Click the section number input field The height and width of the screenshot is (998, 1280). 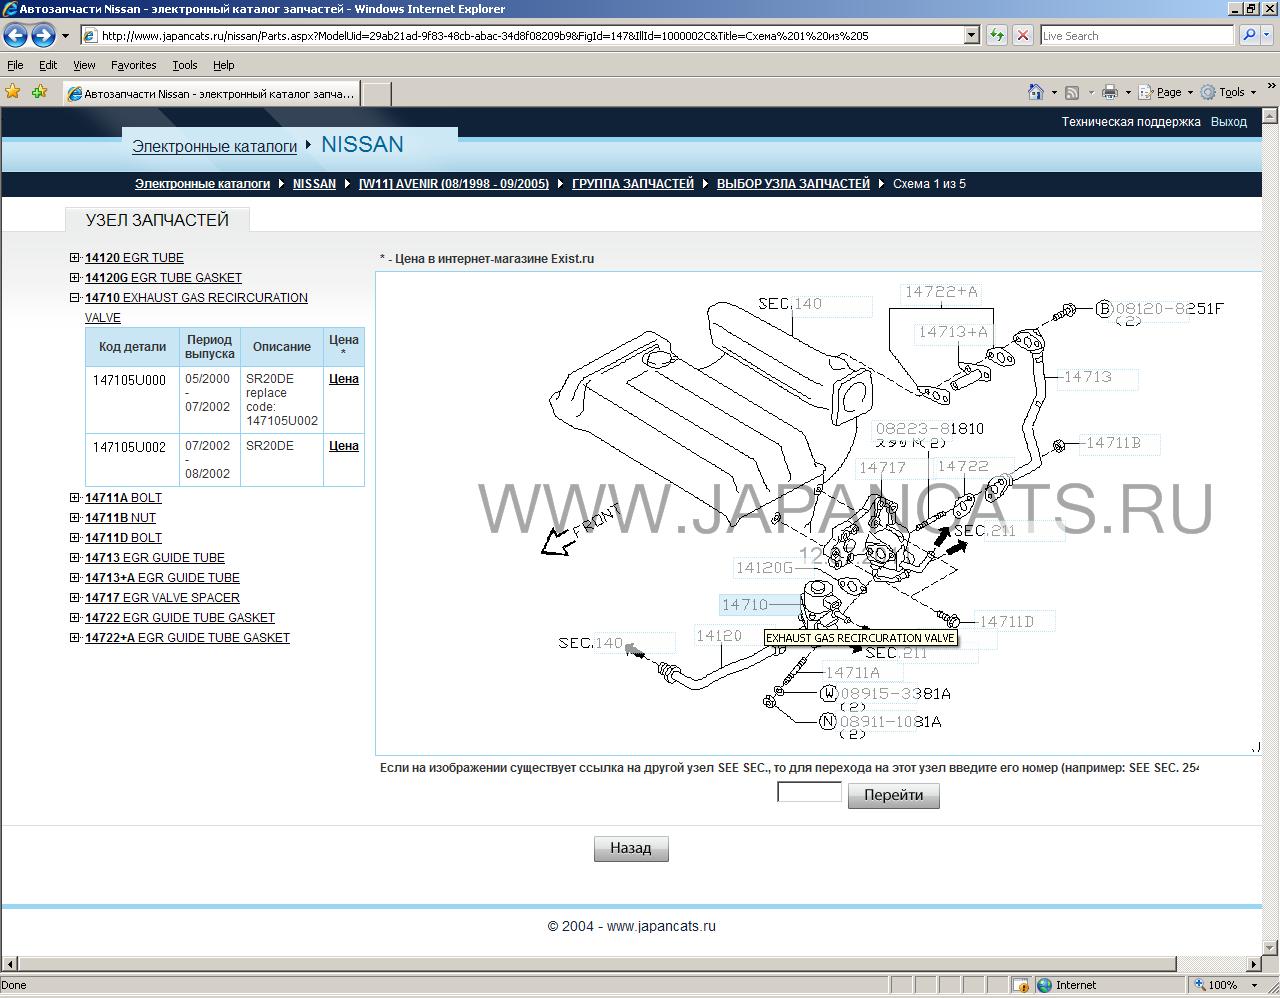coord(809,792)
